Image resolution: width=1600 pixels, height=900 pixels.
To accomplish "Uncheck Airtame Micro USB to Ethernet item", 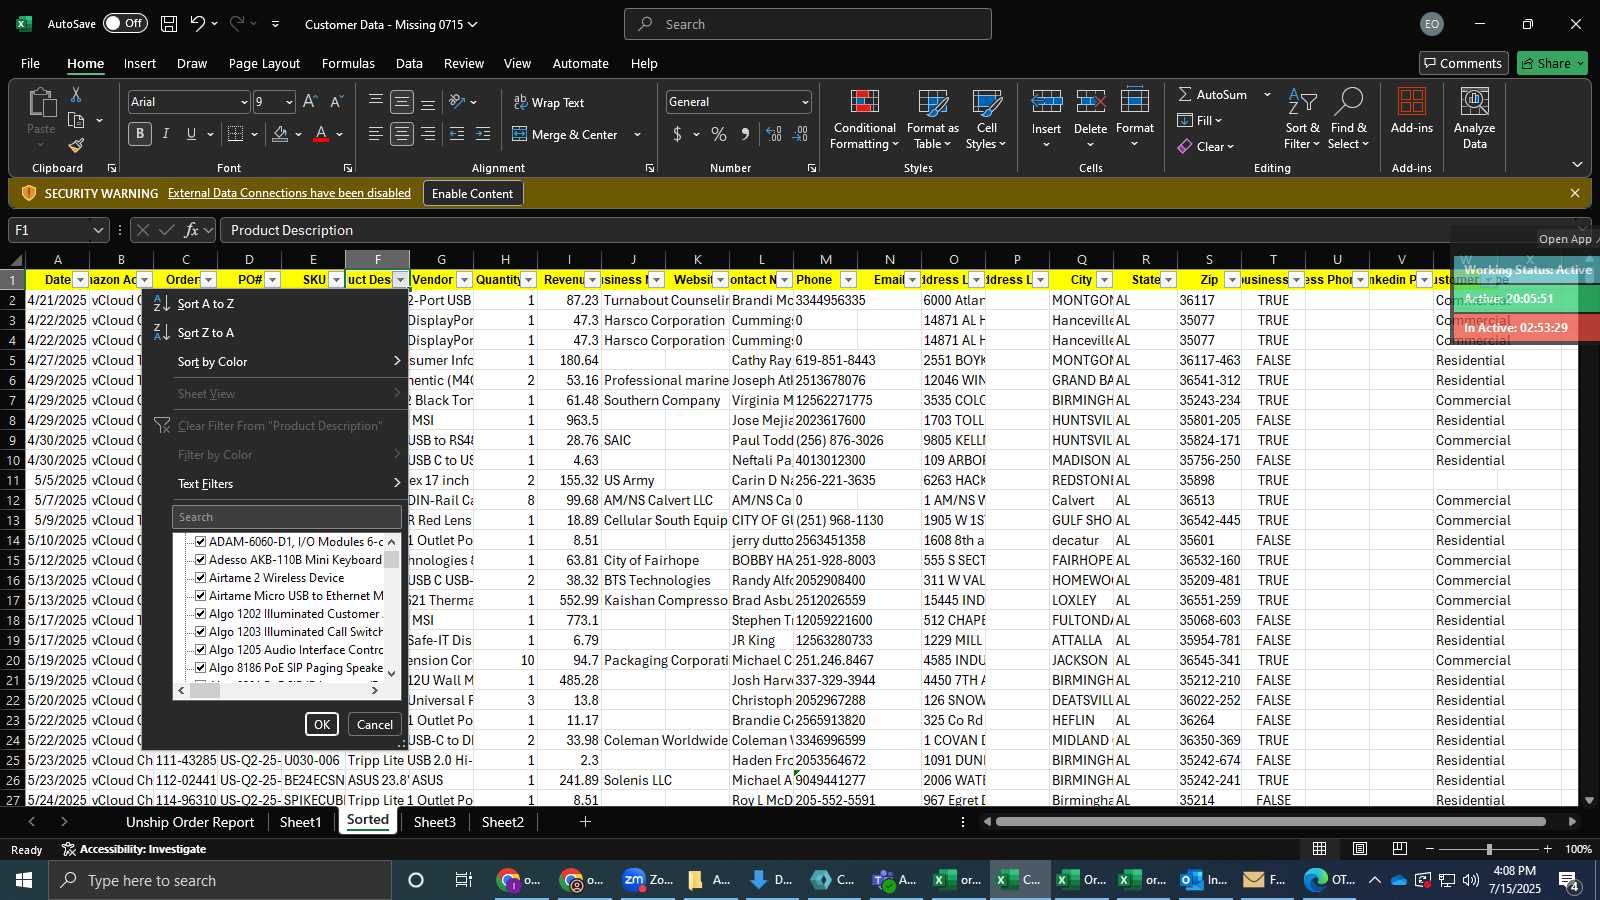I will pos(200,596).
